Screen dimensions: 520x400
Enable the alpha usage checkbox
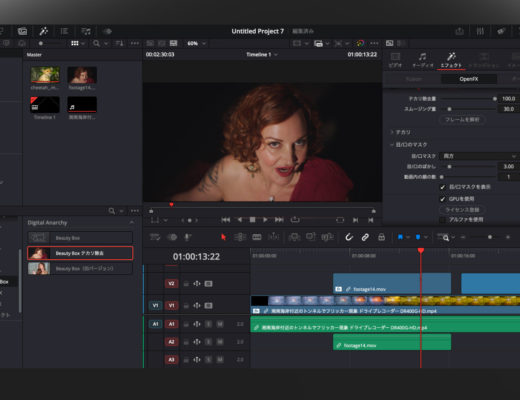(x=442, y=220)
